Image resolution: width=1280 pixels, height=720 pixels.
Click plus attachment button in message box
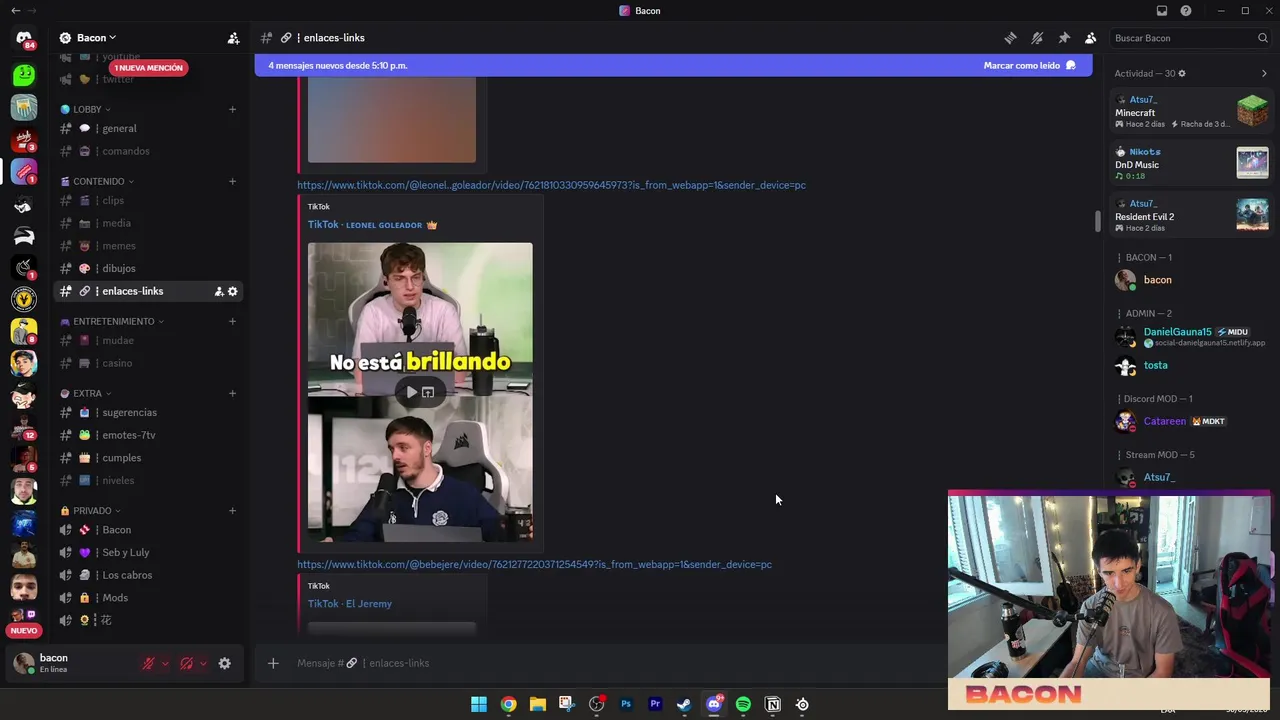point(273,663)
